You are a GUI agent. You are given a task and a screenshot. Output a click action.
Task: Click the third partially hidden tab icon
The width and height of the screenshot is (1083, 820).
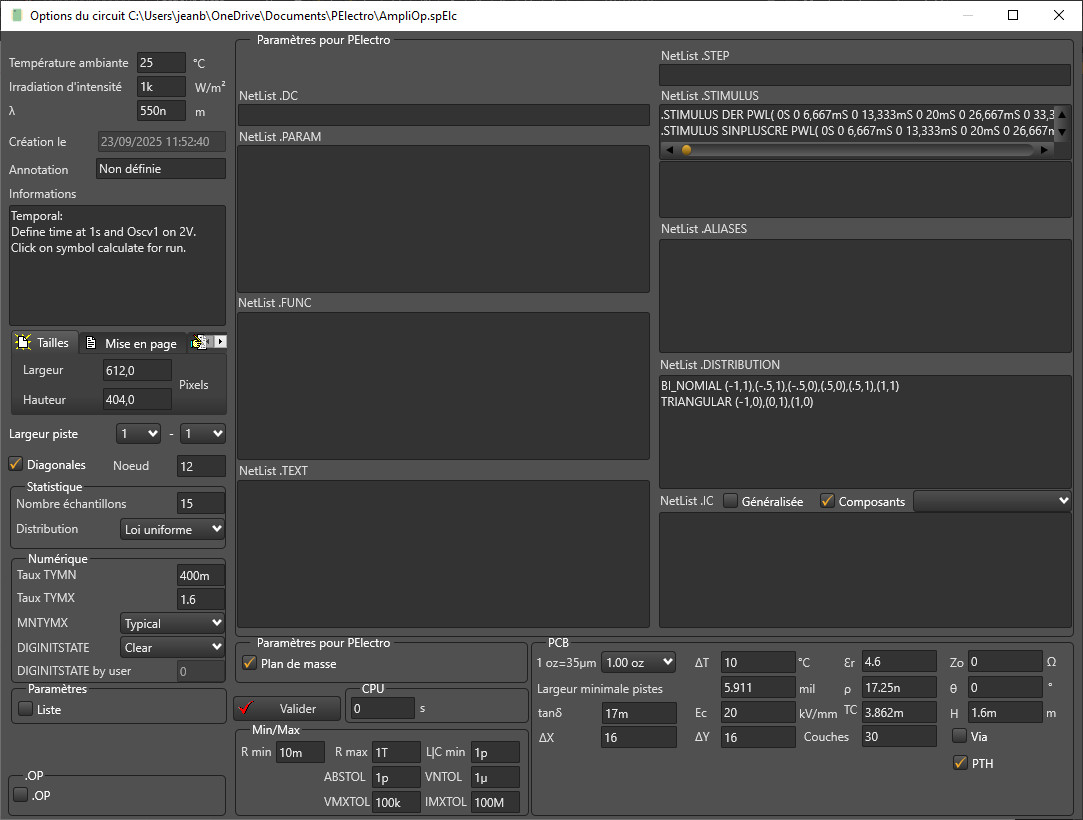coord(200,342)
